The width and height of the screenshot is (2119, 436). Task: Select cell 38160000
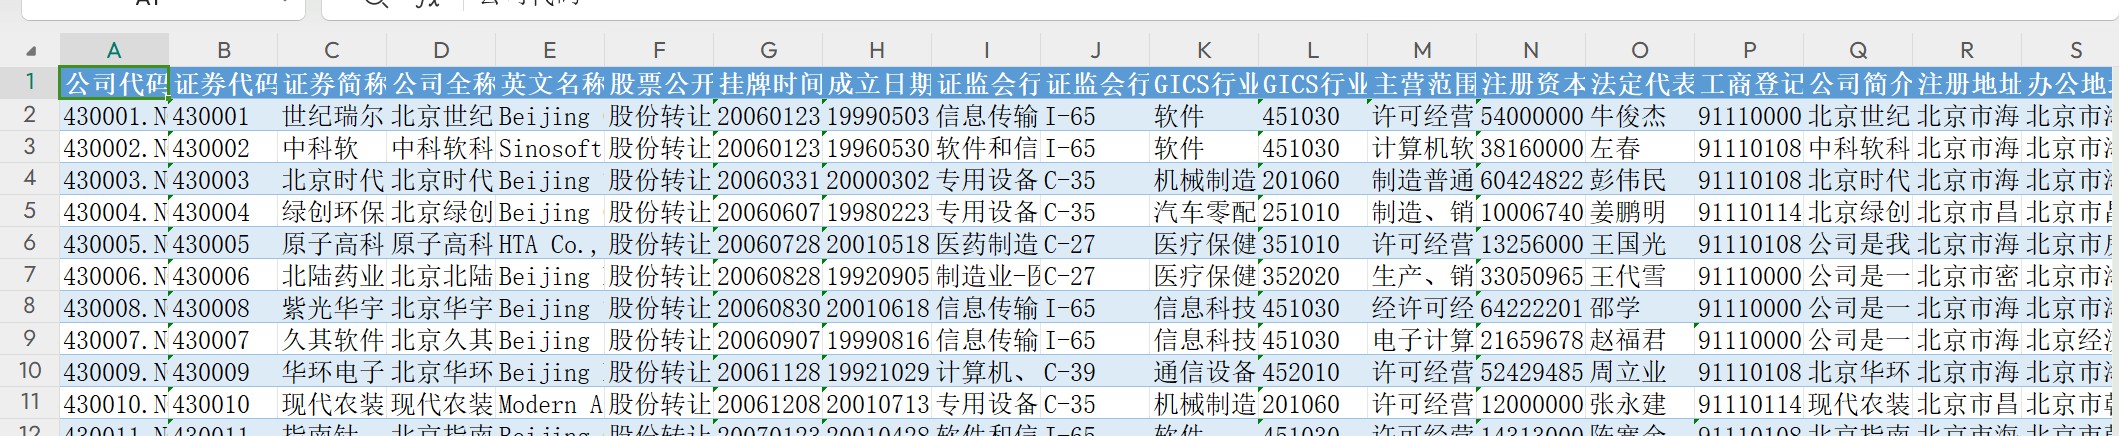(1531, 147)
